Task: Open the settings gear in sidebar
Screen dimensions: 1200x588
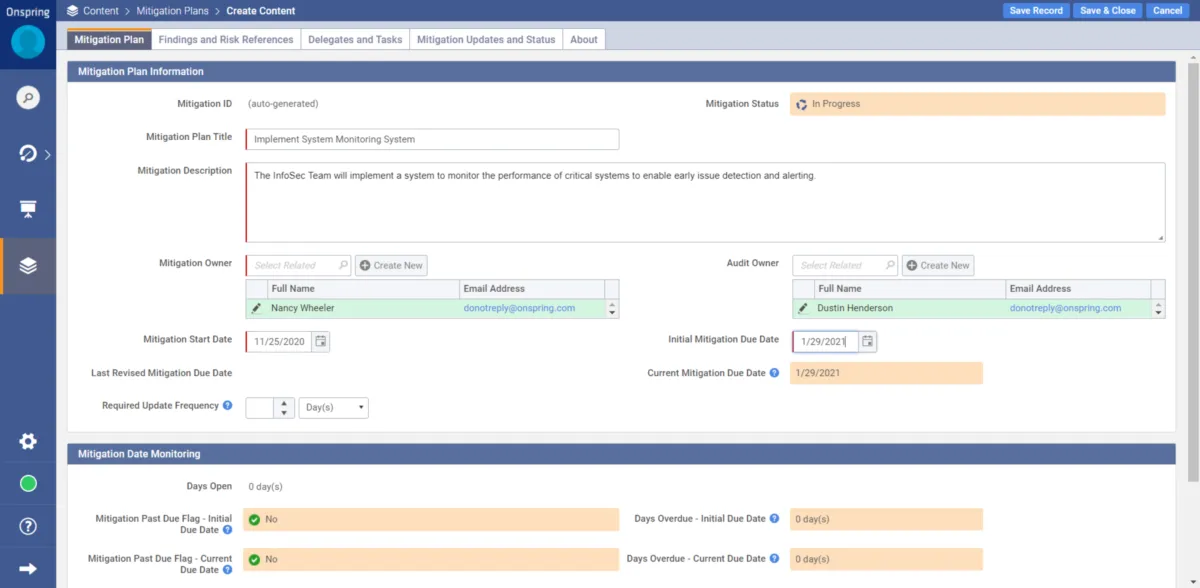Action: pos(28,442)
